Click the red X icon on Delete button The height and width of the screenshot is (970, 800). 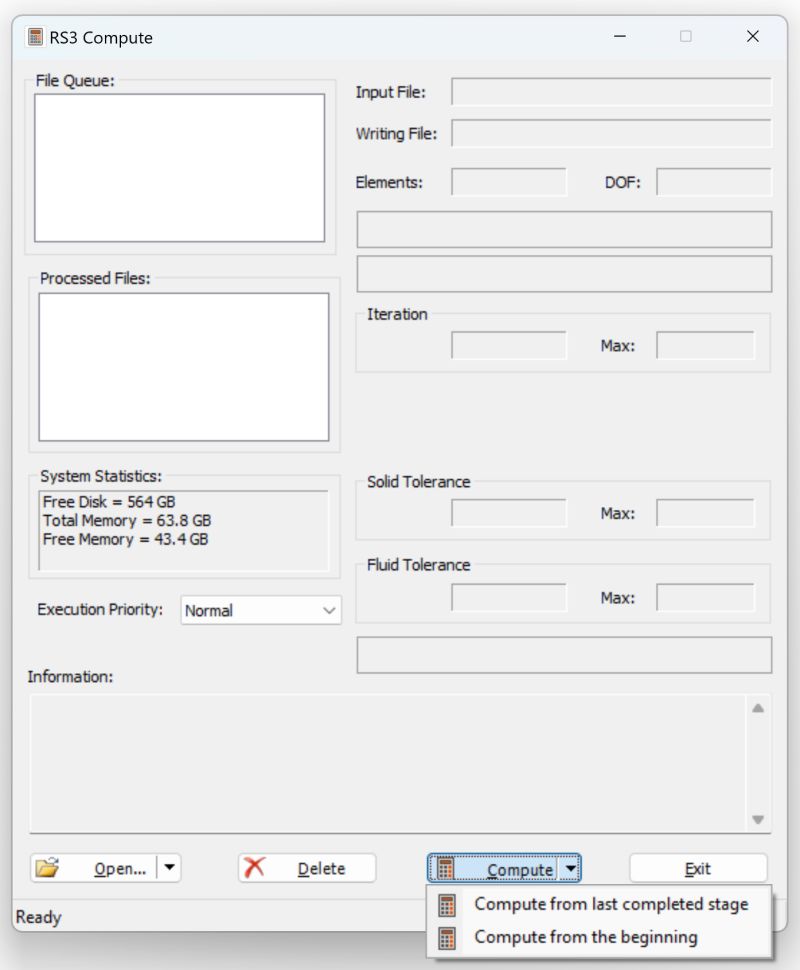tap(254, 867)
